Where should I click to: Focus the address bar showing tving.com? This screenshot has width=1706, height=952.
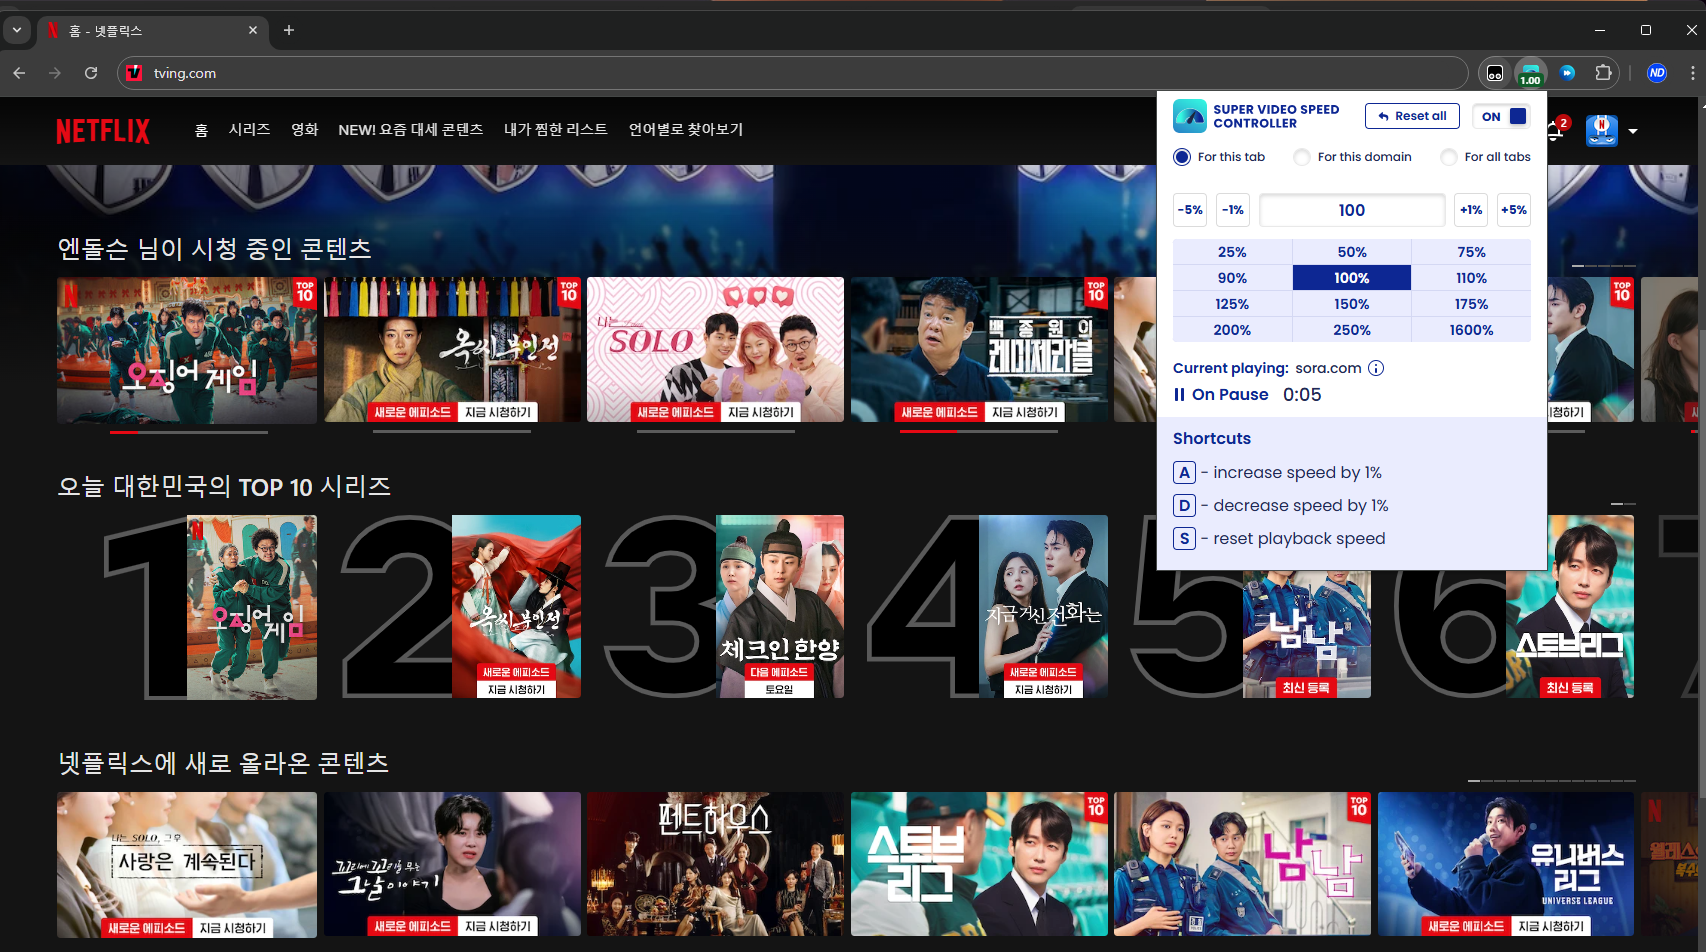[792, 73]
